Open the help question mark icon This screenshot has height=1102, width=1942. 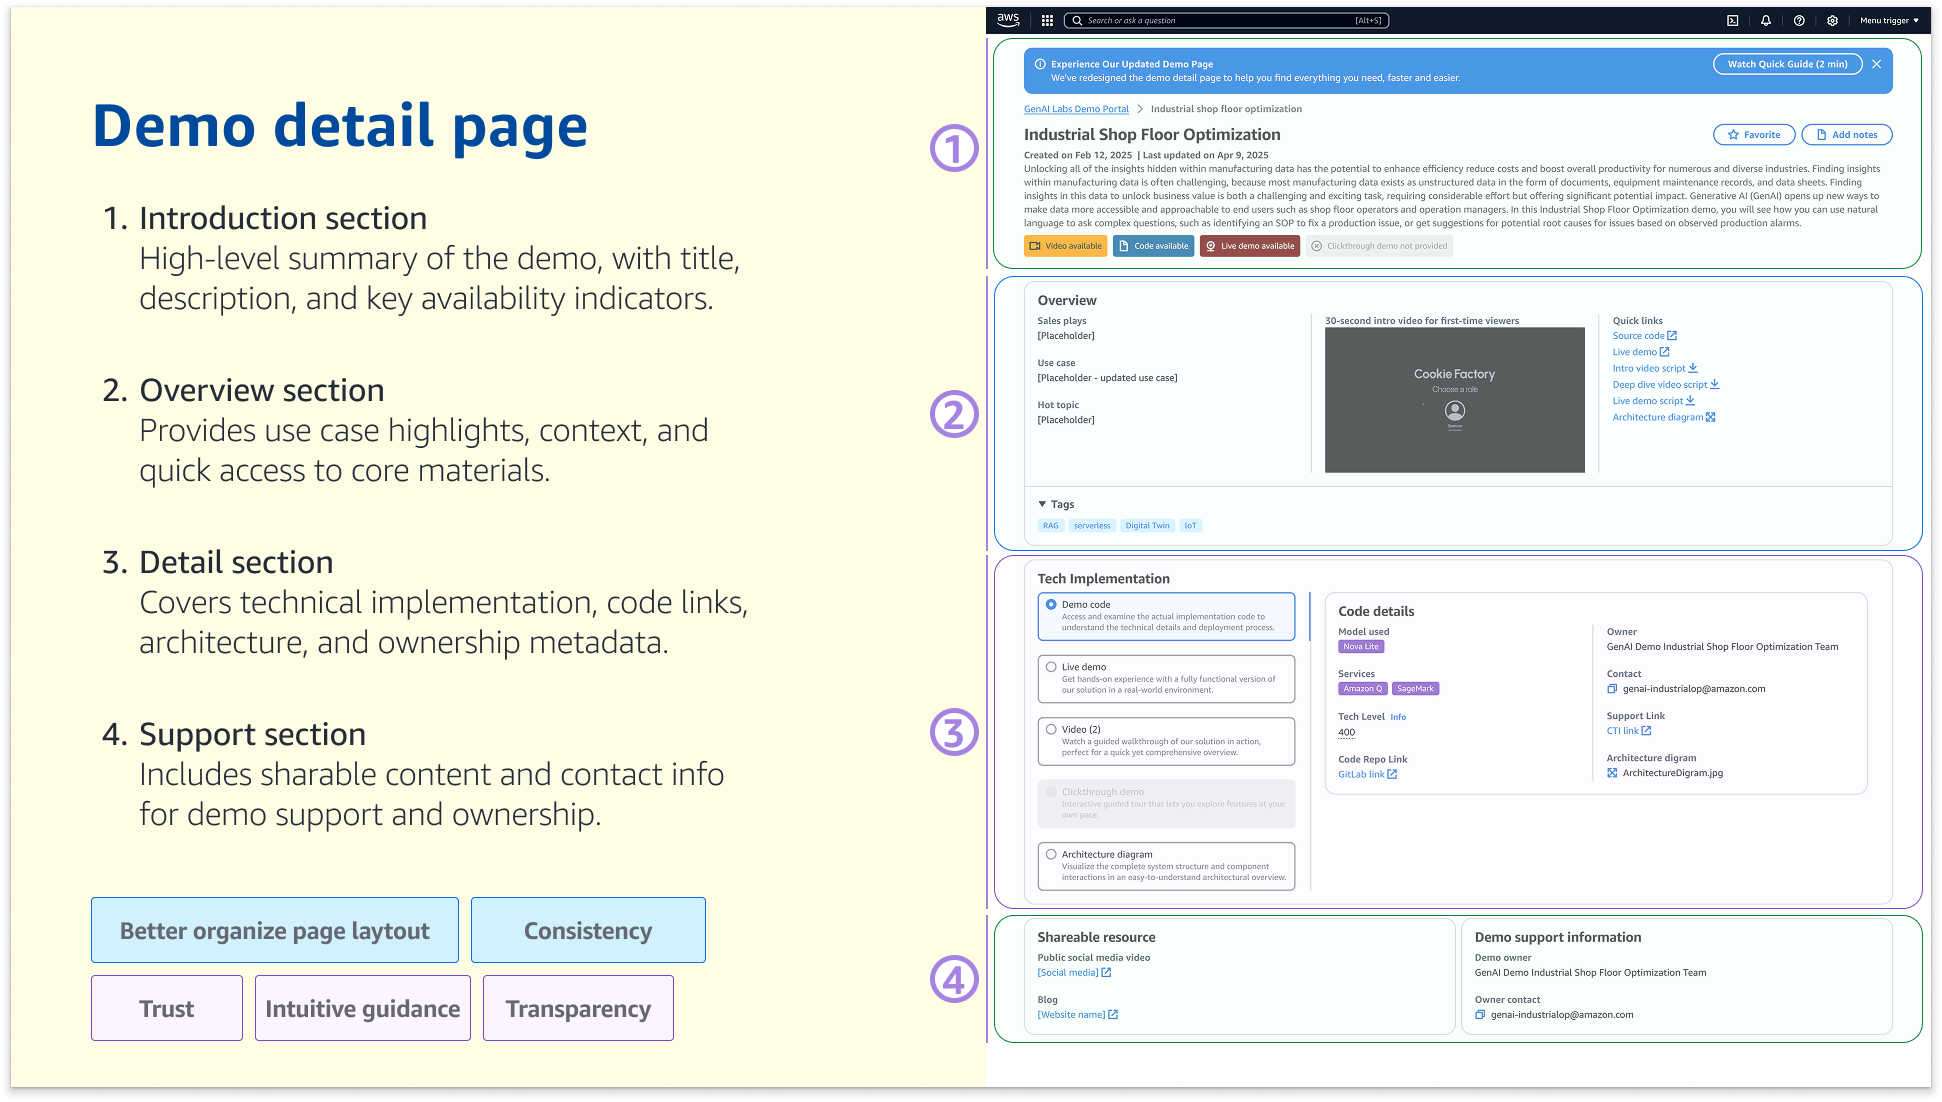(1799, 20)
